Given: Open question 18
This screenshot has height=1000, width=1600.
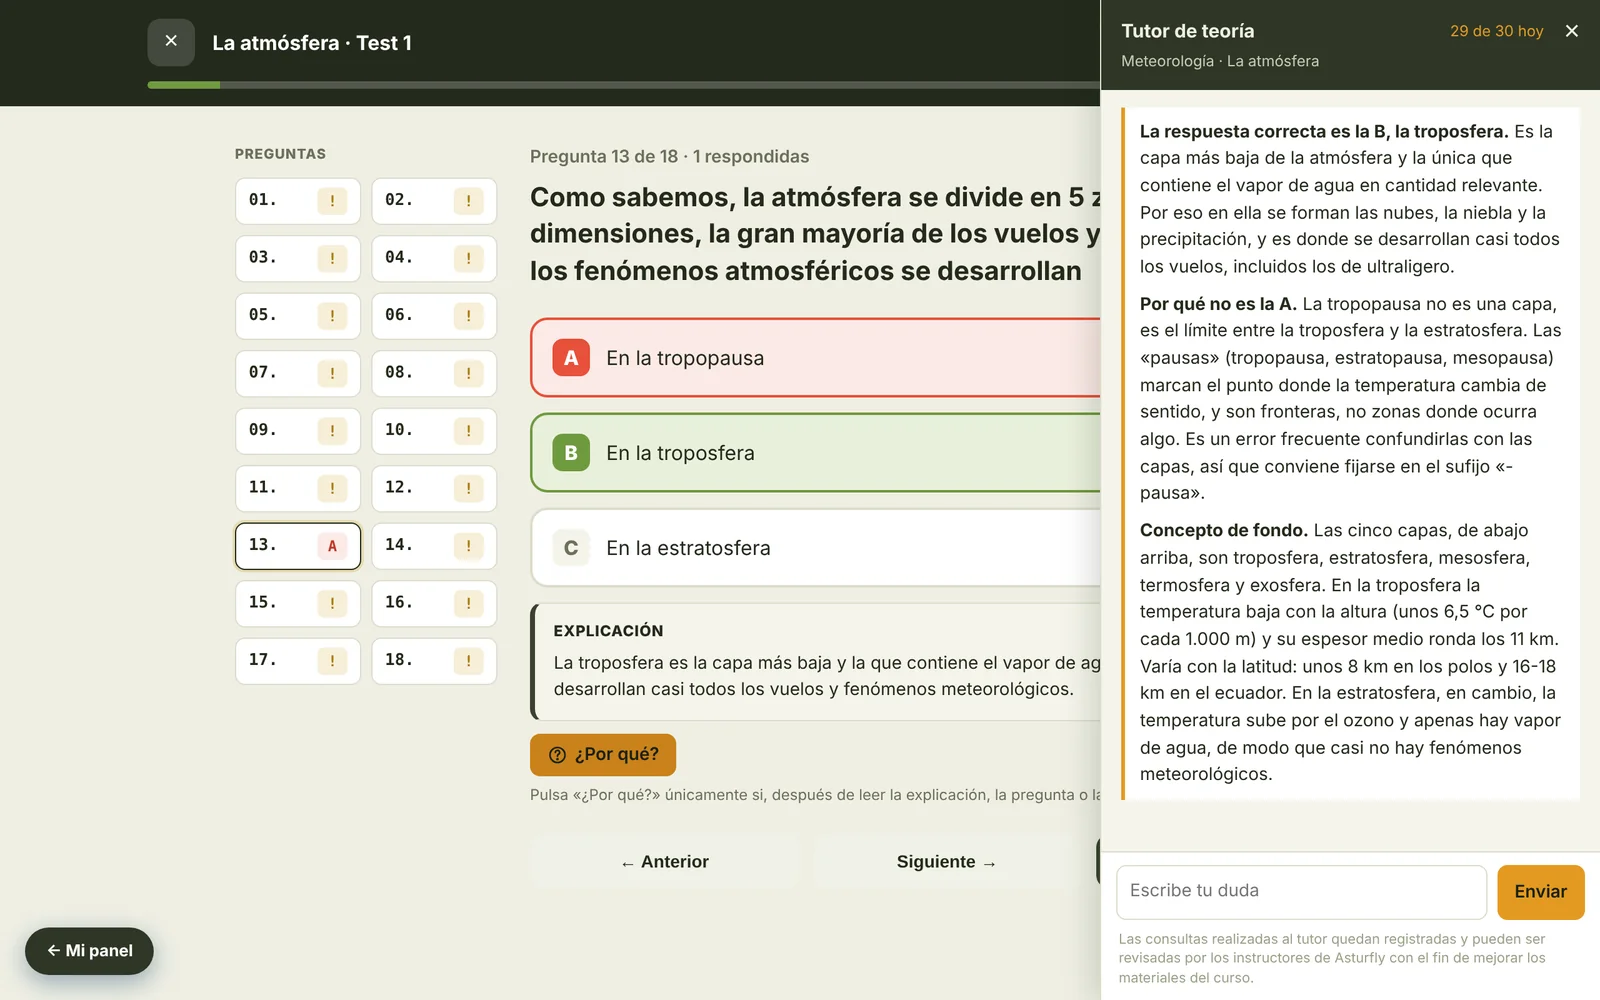Looking at the screenshot, I should 434,661.
